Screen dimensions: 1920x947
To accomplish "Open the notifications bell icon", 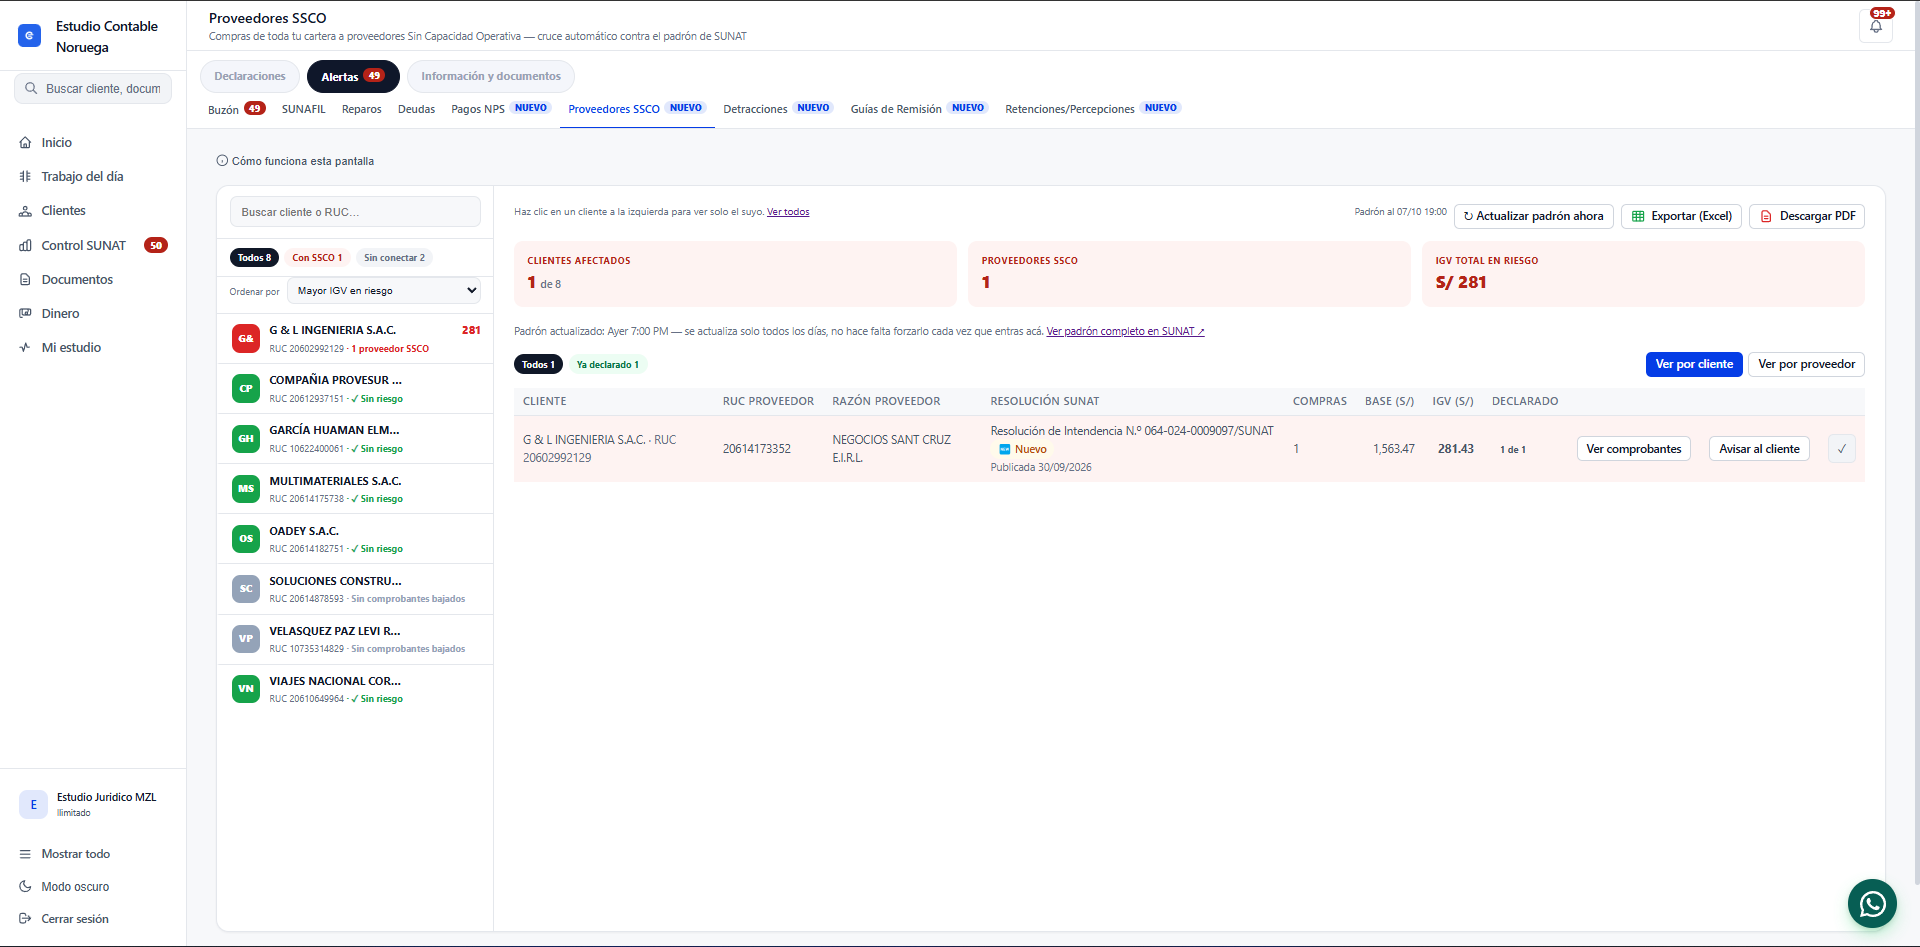I will click(1875, 26).
